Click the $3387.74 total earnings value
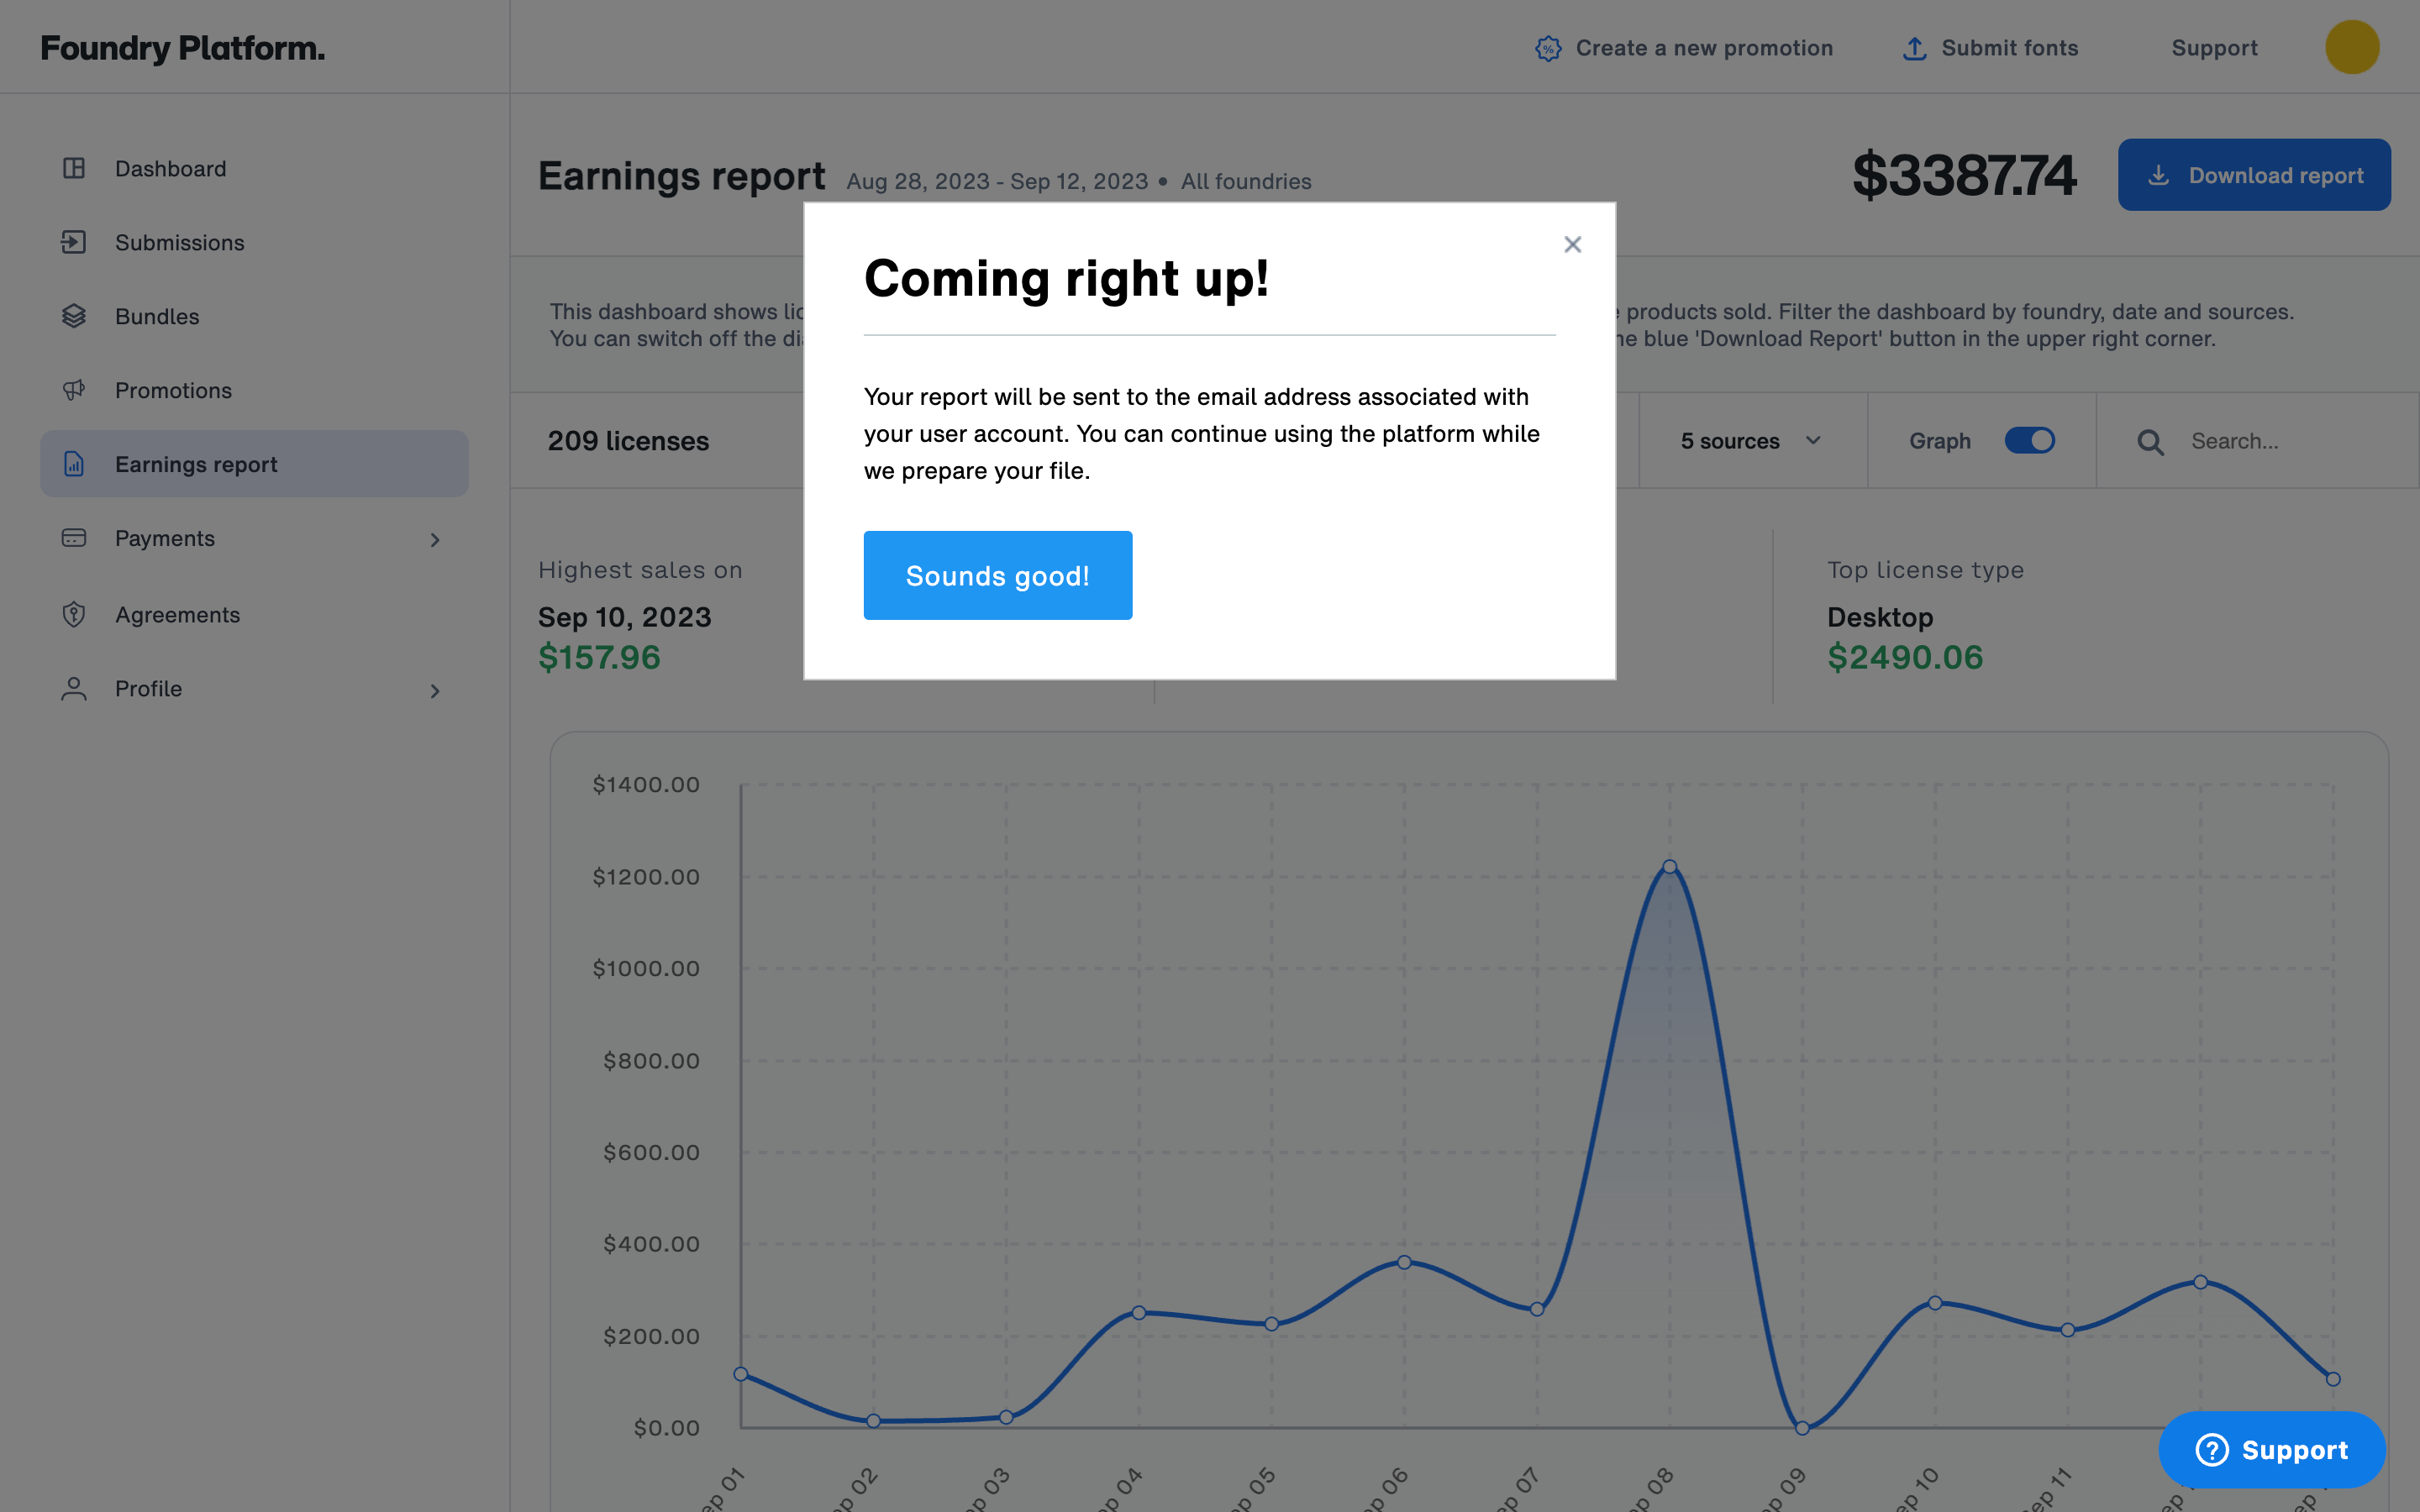 coord(1964,175)
